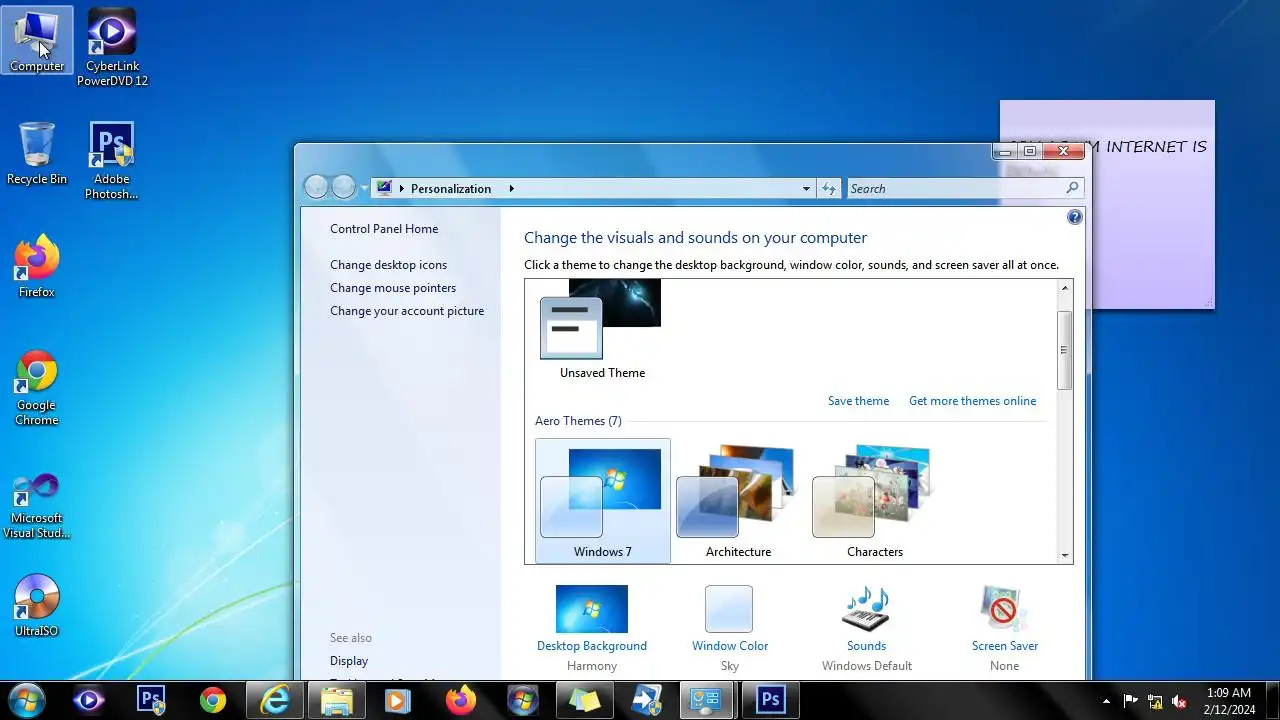Select the Architecture theme
The width and height of the screenshot is (1280, 720).
(x=739, y=501)
